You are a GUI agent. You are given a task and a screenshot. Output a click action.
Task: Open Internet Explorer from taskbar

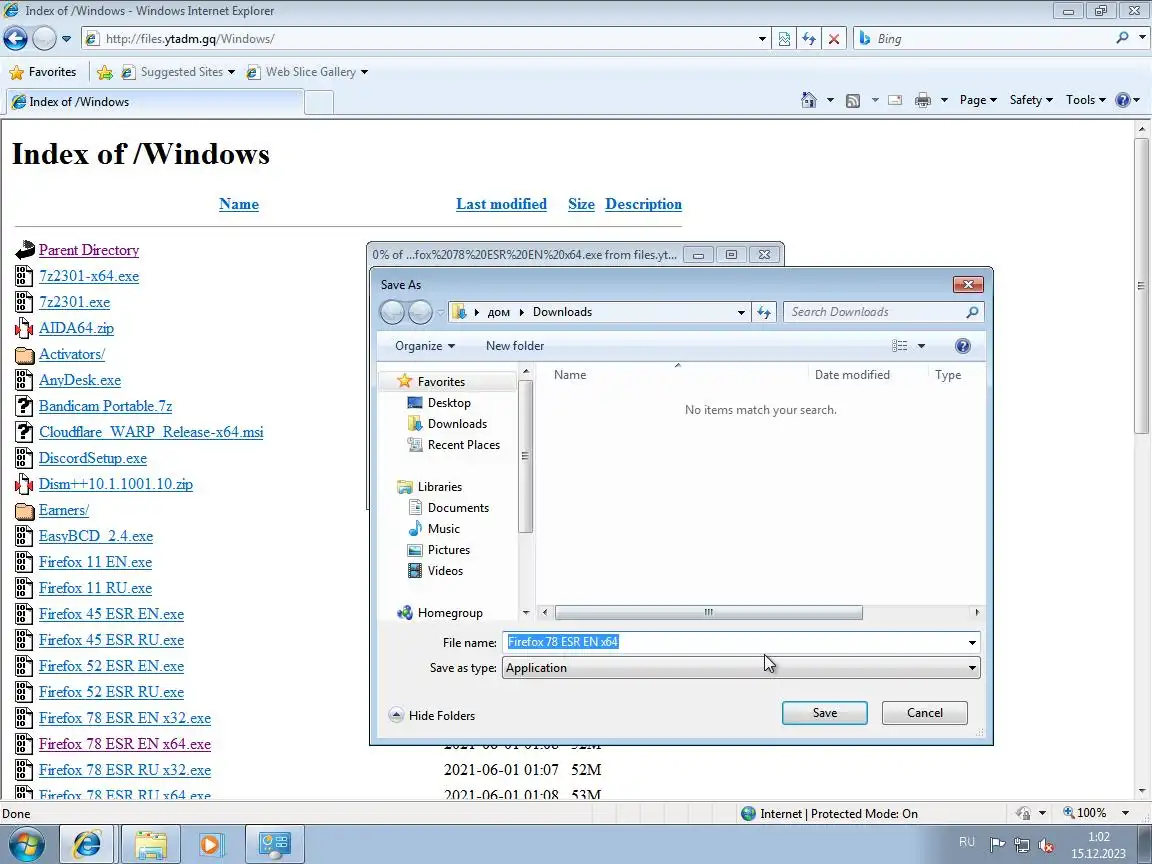[x=87, y=845]
